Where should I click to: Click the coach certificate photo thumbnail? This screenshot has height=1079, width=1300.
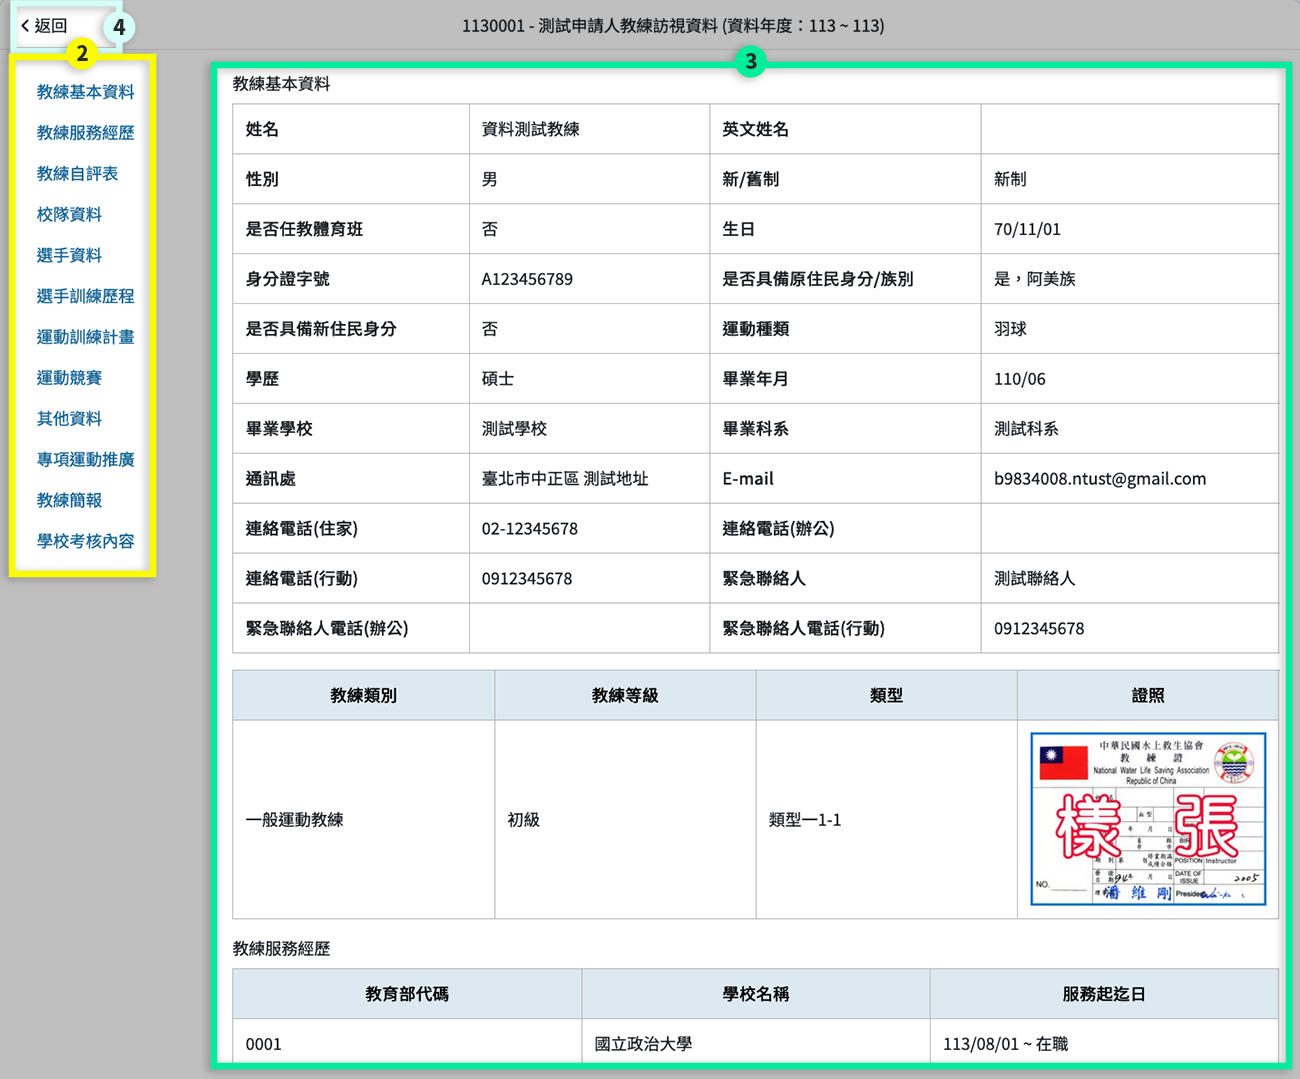1148,819
